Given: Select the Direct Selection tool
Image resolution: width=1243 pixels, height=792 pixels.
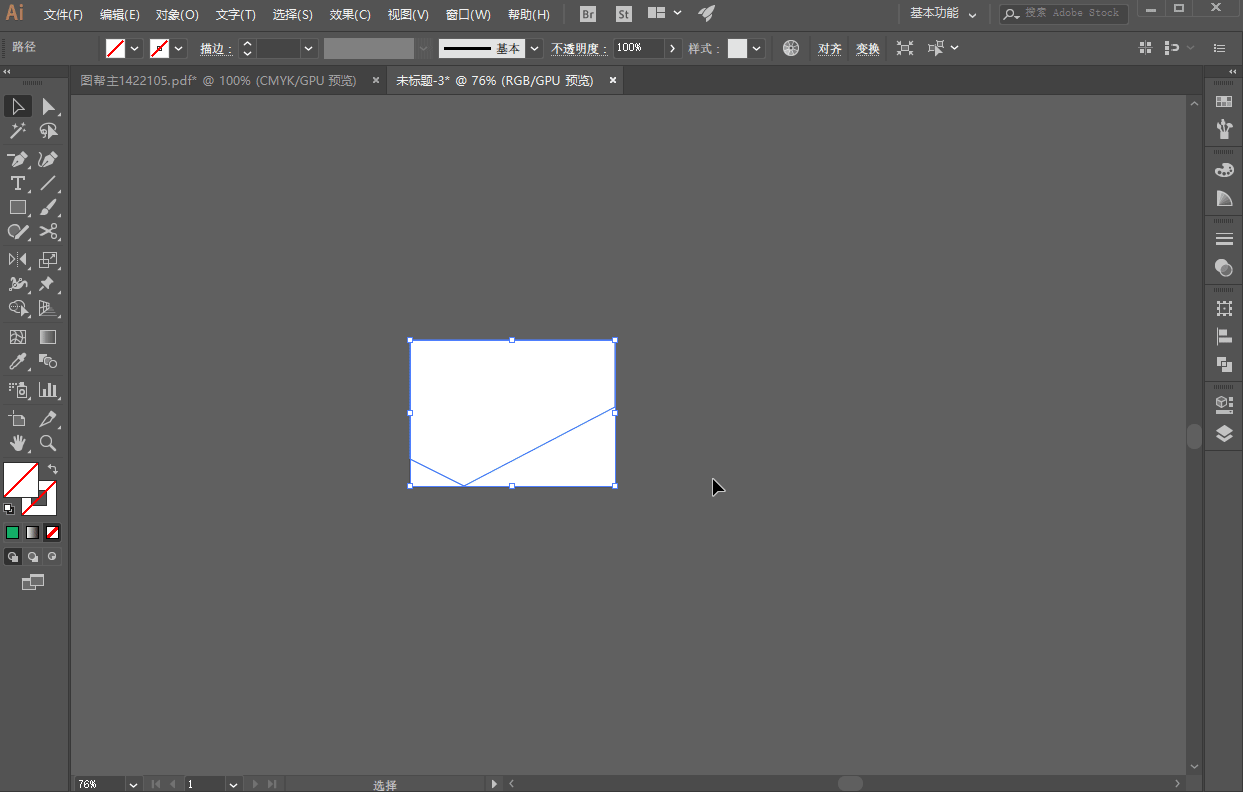Looking at the screenshot, I should 48,107.
